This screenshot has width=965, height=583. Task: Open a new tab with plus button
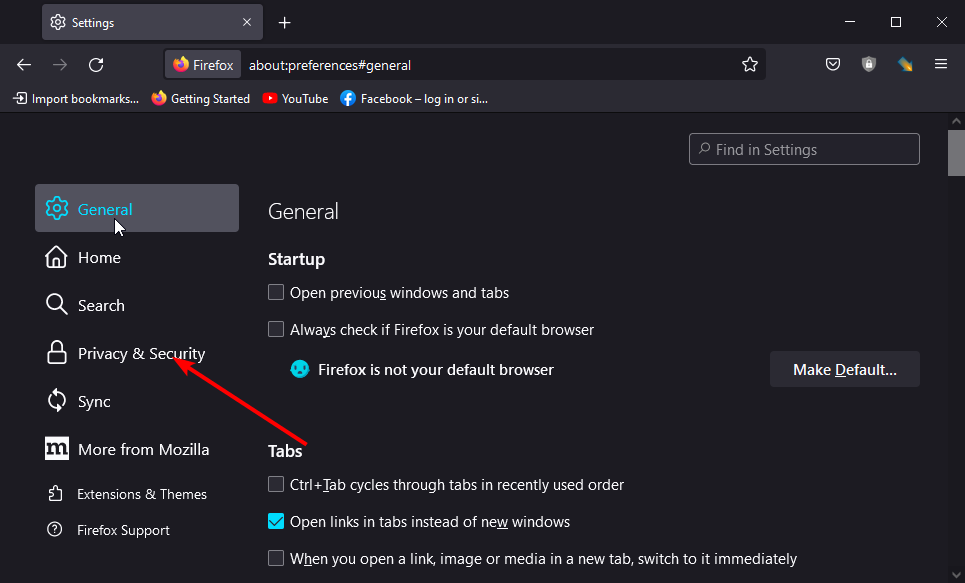[x=284, y=23]
